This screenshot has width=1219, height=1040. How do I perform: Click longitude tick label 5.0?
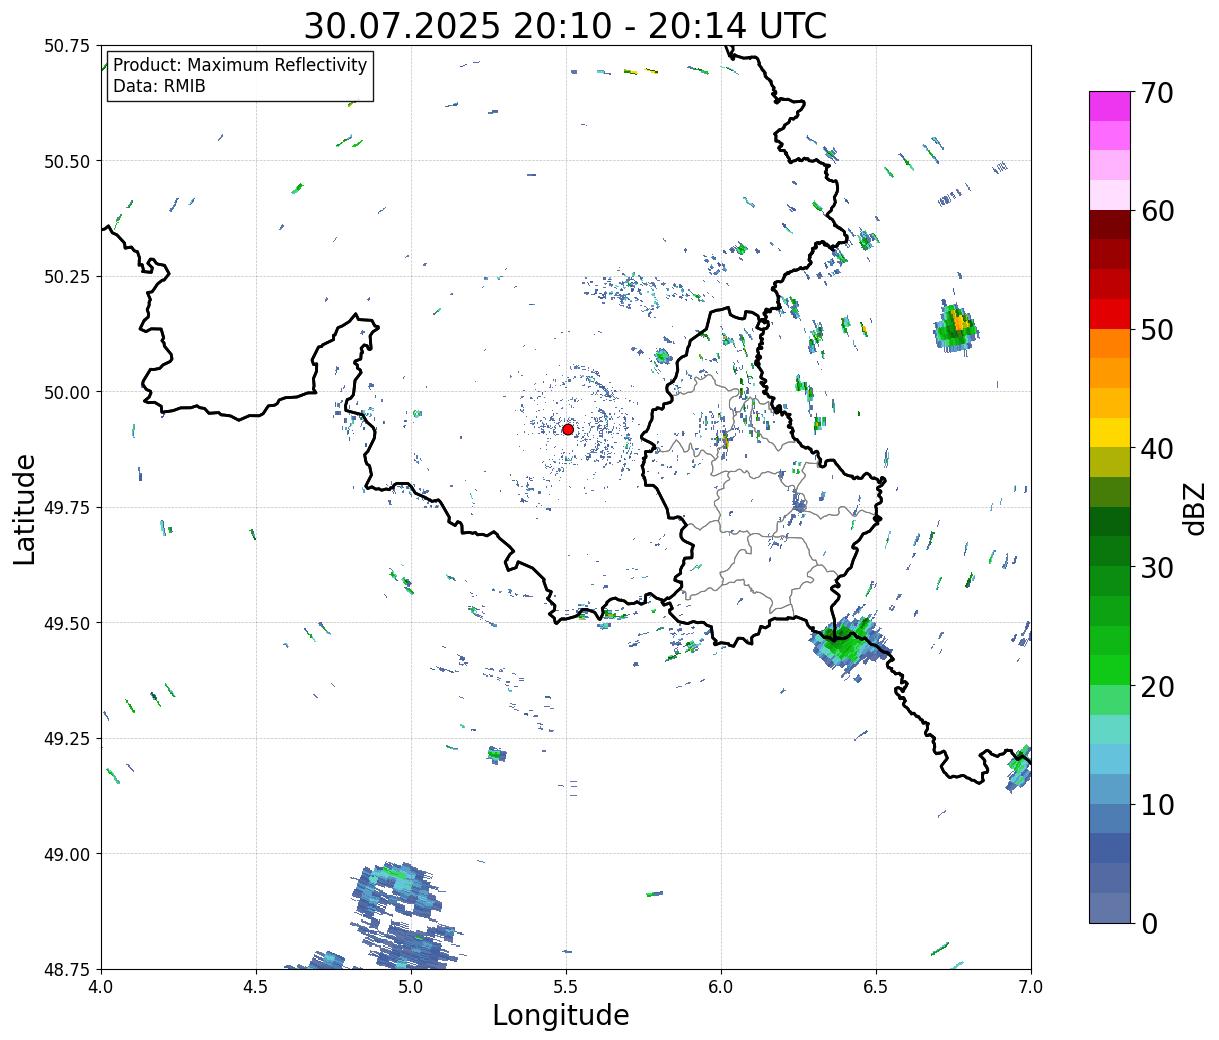[x=411, y=987]
